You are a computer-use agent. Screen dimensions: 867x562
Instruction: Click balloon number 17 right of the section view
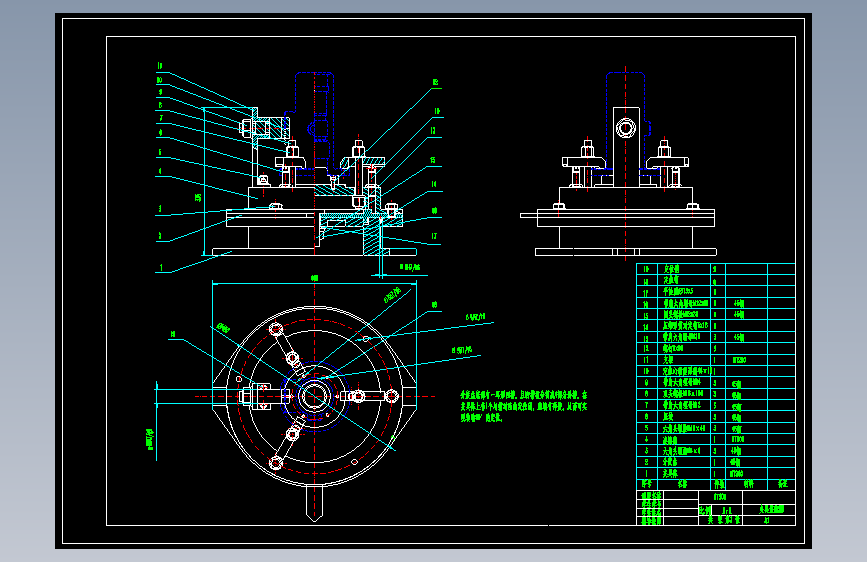pos(435,236)
